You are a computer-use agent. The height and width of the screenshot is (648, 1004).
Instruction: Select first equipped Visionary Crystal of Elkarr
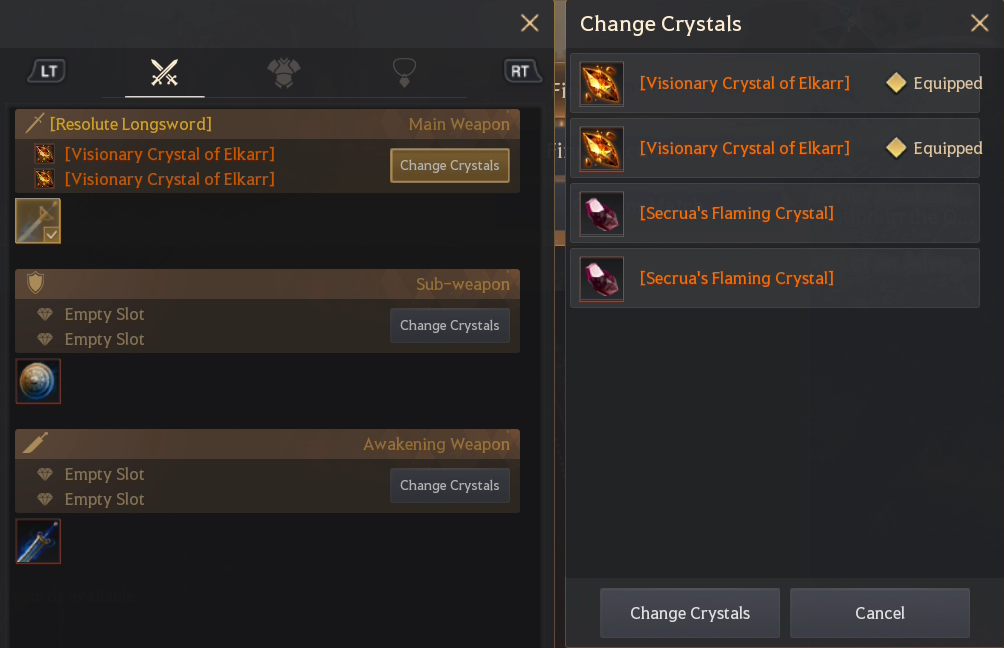(x=775, y=83)
